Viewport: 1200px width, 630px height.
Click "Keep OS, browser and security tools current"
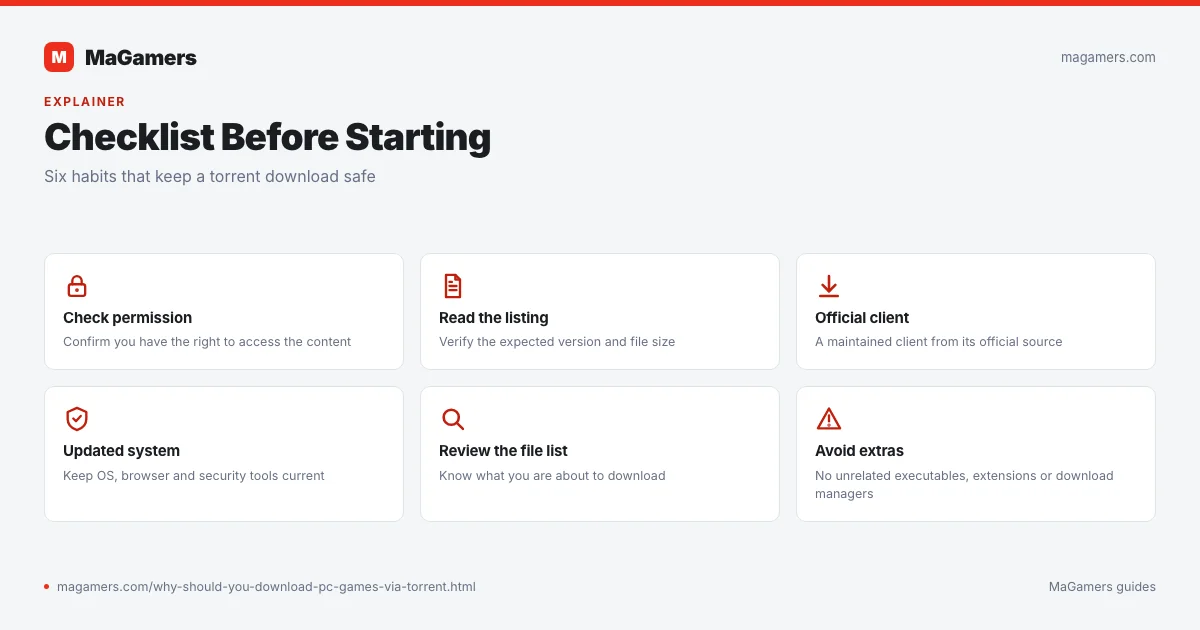194,476
